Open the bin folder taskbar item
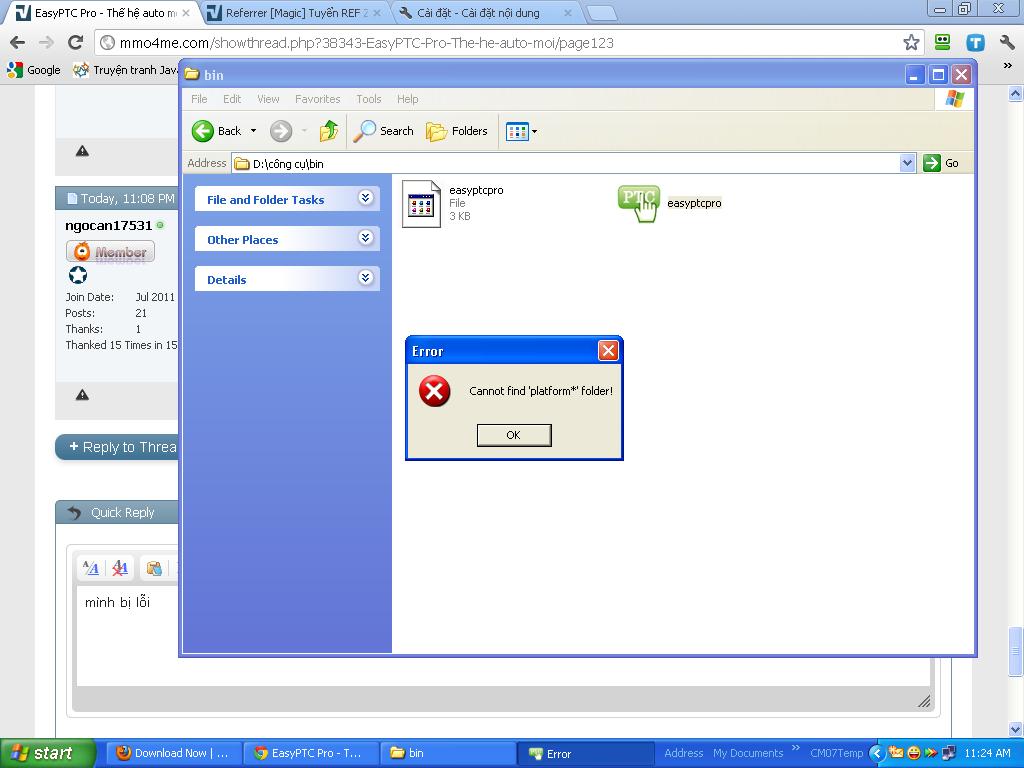This screenshot has height=768, width=1024. (447, 753)
